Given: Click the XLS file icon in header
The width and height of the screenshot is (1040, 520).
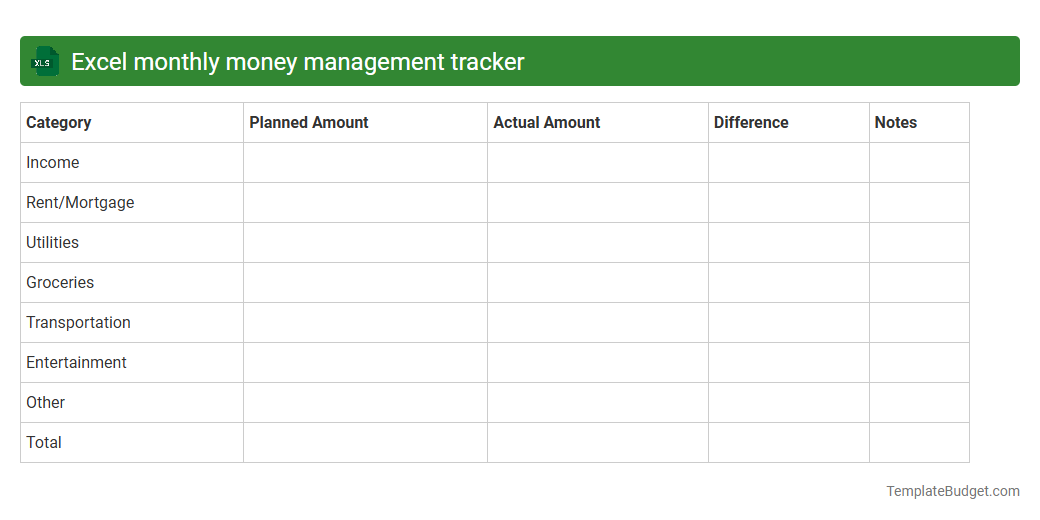Looking at the screenshot, I should pyautogui.click(x=44, y=61).
